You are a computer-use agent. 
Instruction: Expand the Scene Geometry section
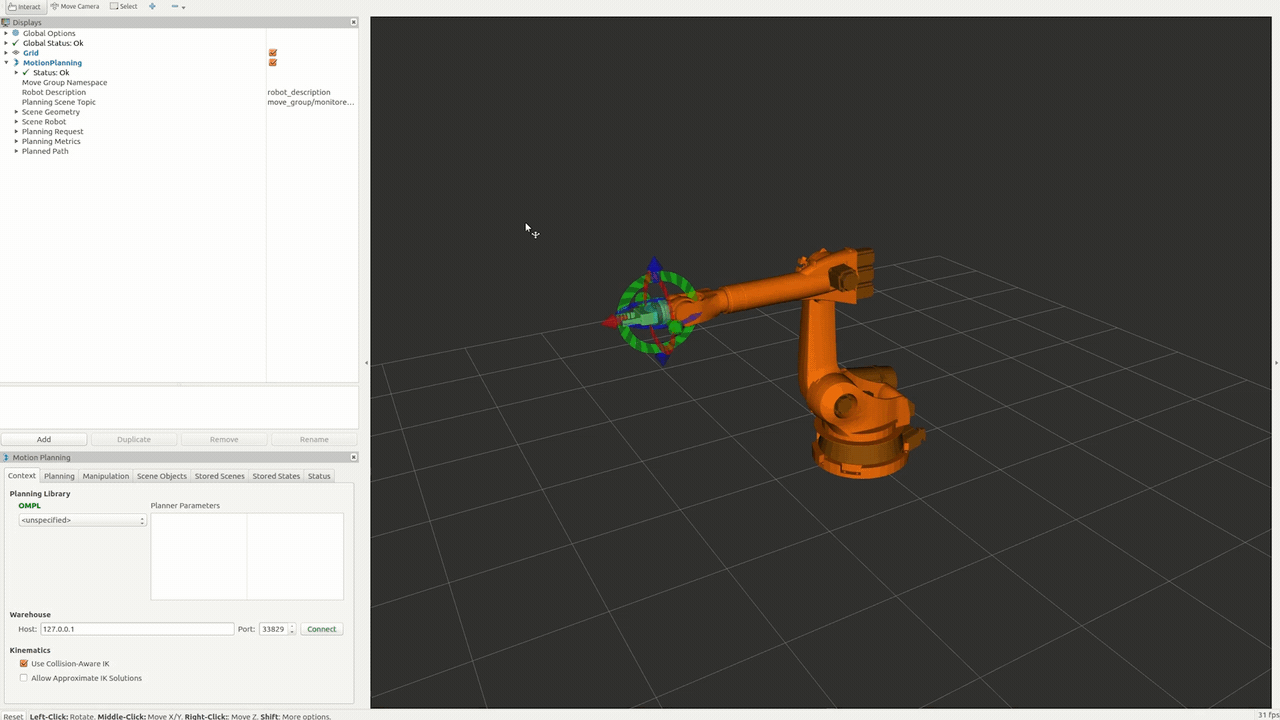point(16,112)
